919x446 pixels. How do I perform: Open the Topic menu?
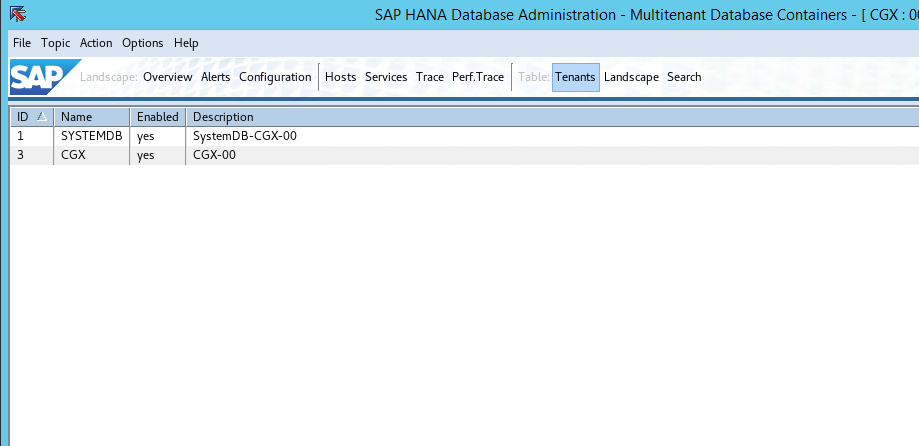click(56, 43)
